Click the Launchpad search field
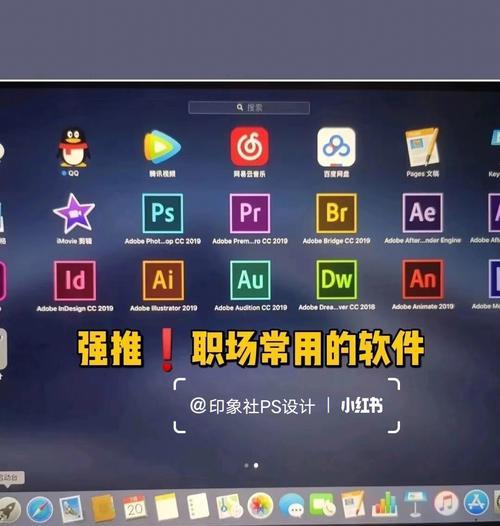 tap(249, 108)
